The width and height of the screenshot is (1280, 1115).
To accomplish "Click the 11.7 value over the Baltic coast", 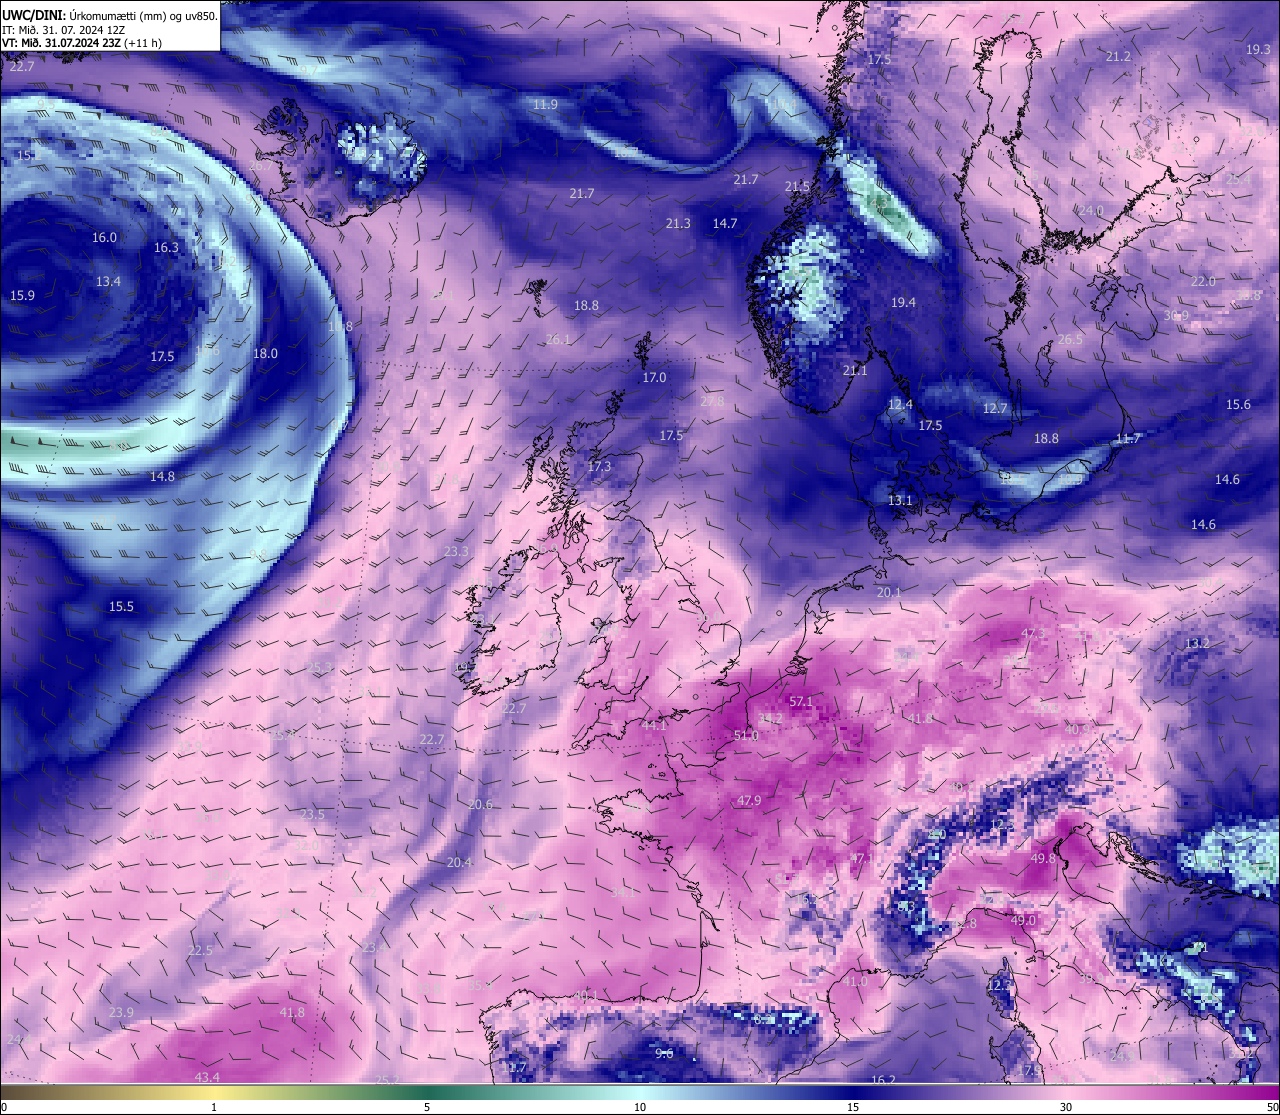I will coord(1128,438).
